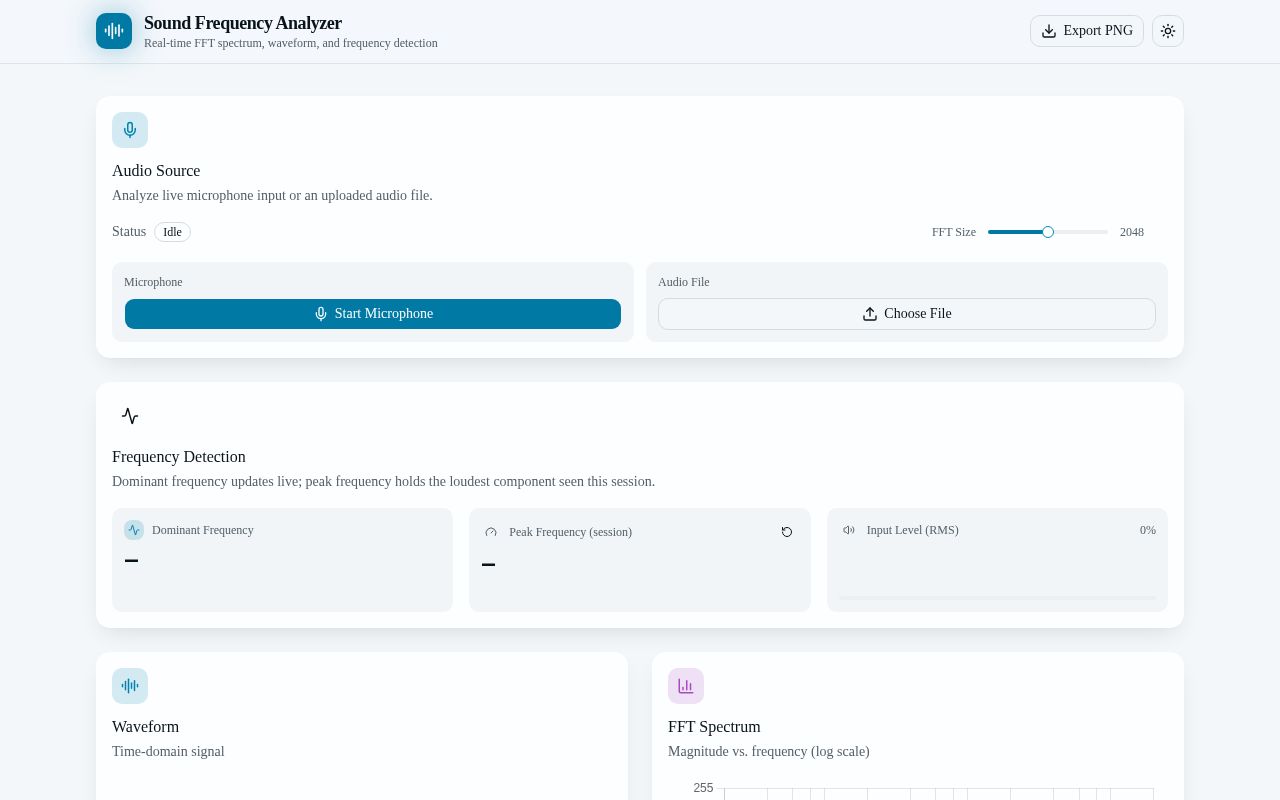Viewport: 1280px width, 800px height.
Task: Click 'Magnitude vs. frequency (log scale)' text
Action: pyautogui.click(x=769, y=752)
